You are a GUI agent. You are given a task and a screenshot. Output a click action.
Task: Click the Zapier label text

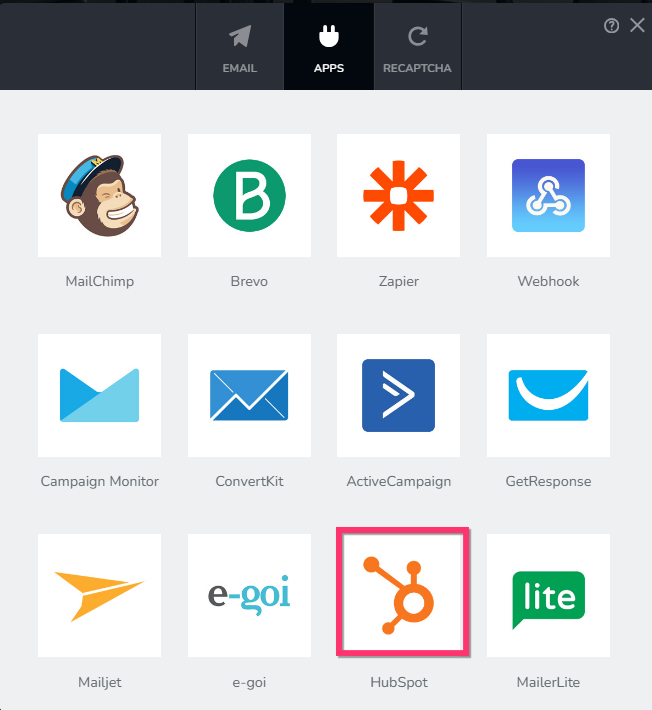[x=398, y=281]
